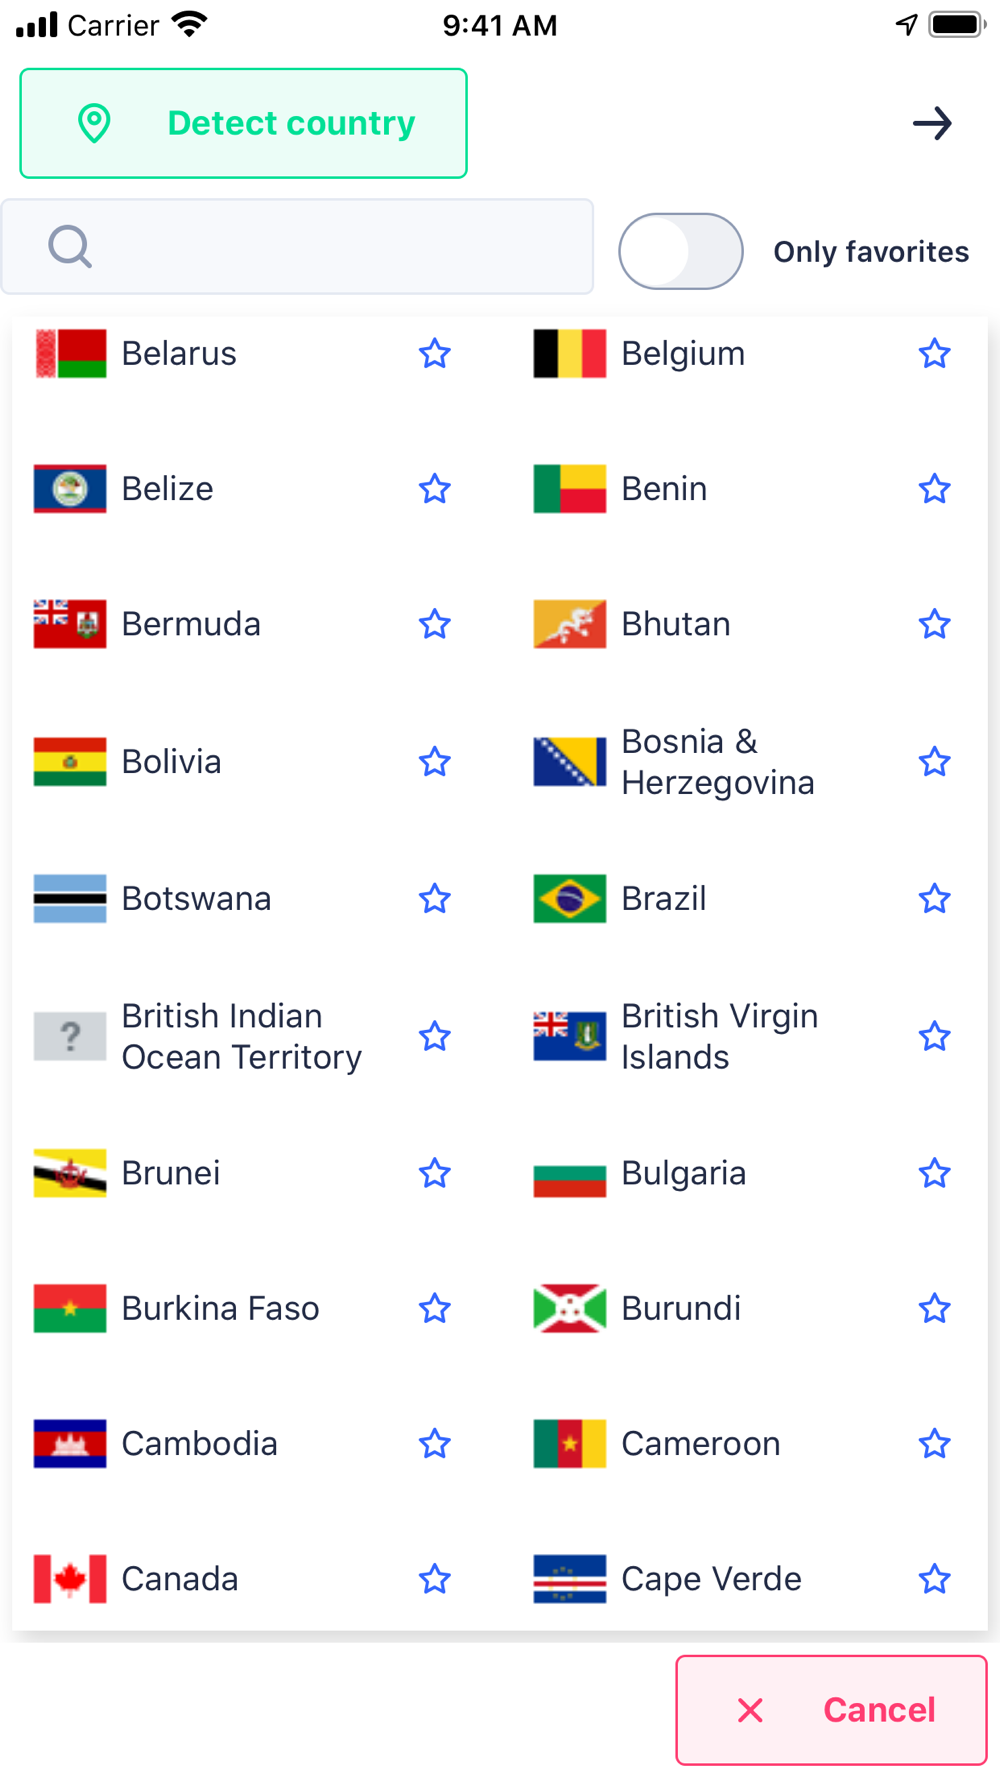
Task: Click the Burundi flag icon
Action: tap(570, 1308)
